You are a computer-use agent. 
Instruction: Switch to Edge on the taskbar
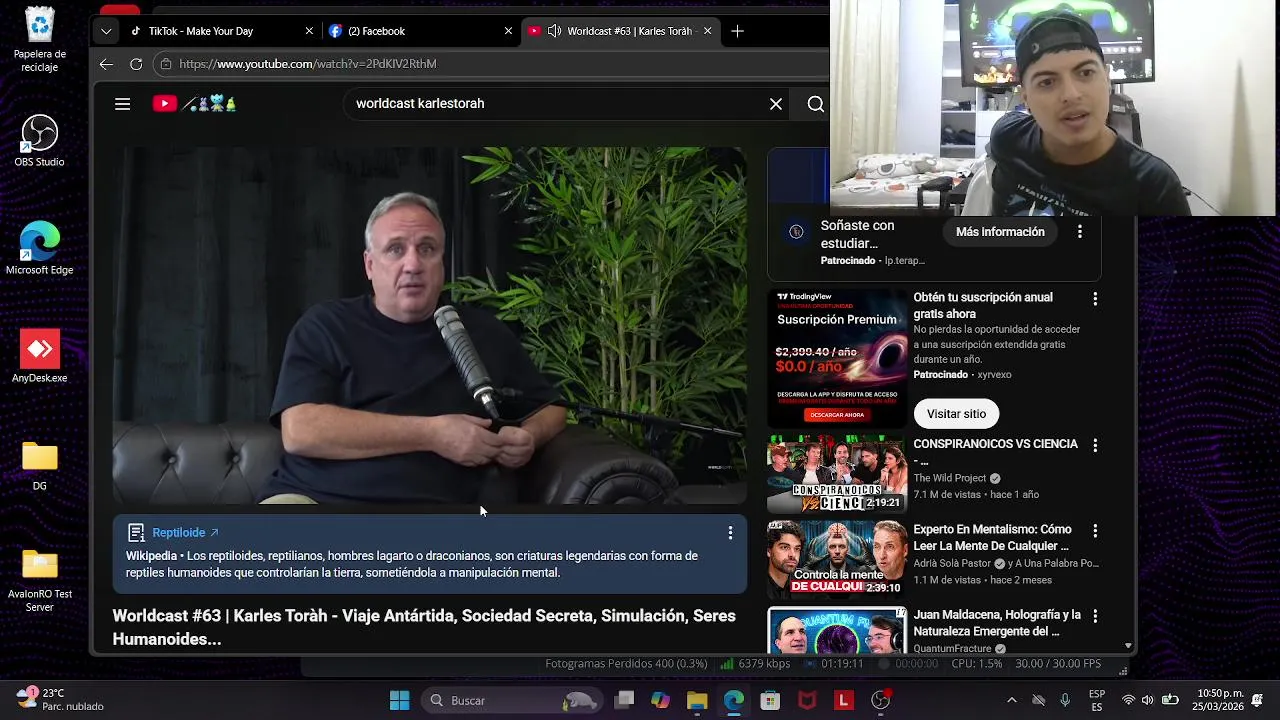click(x=734, y=700)
